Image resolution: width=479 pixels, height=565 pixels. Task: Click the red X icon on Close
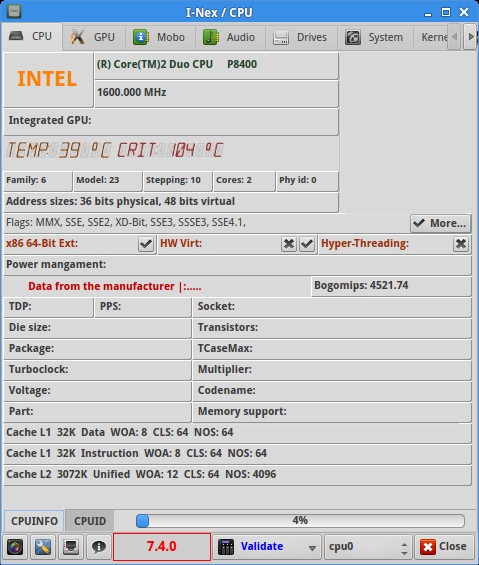tap(428, 547)
